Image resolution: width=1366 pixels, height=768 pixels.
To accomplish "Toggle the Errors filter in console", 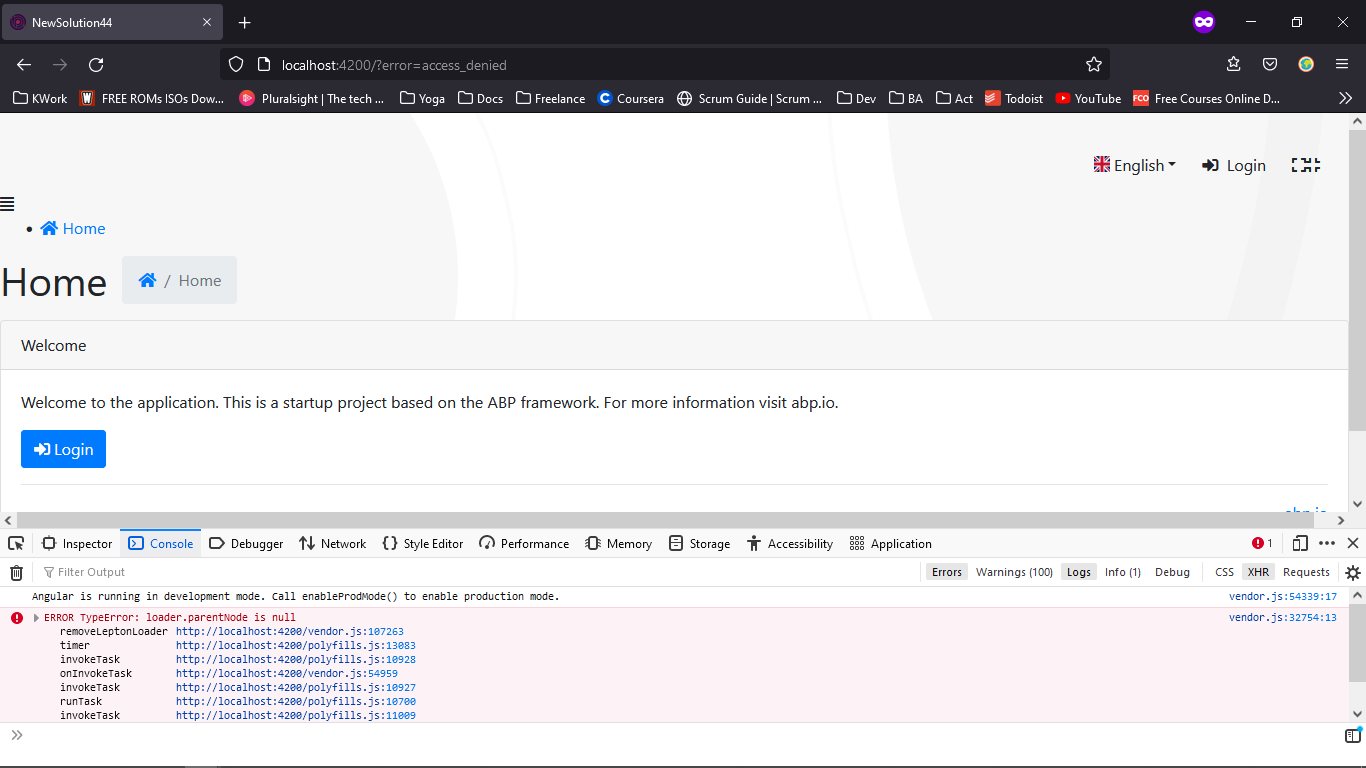I will pyautogui.click(x=946, y=572).
